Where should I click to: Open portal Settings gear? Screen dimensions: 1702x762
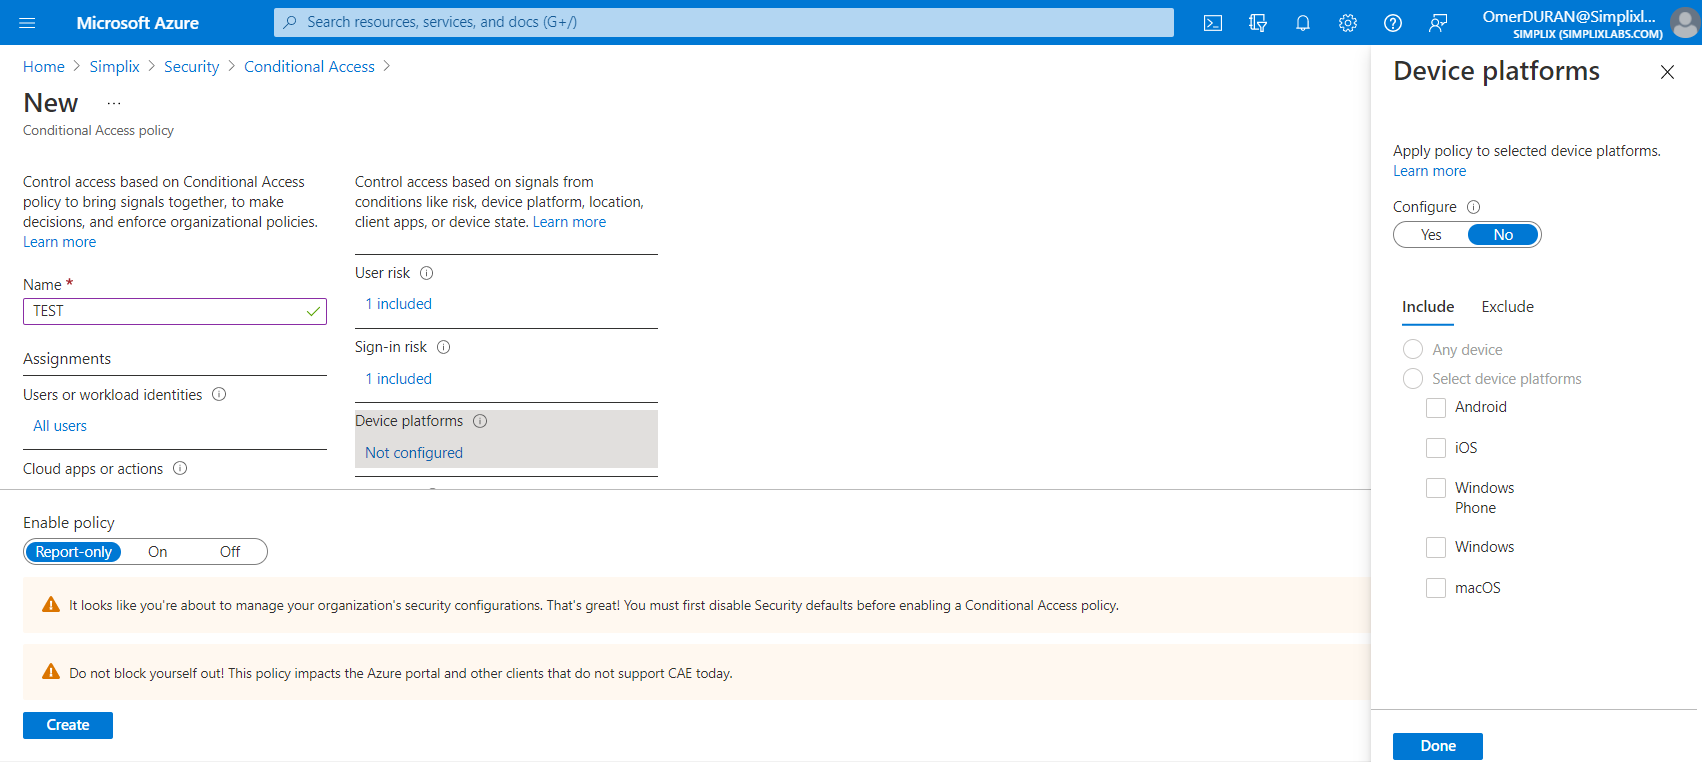pos(1348,22)
